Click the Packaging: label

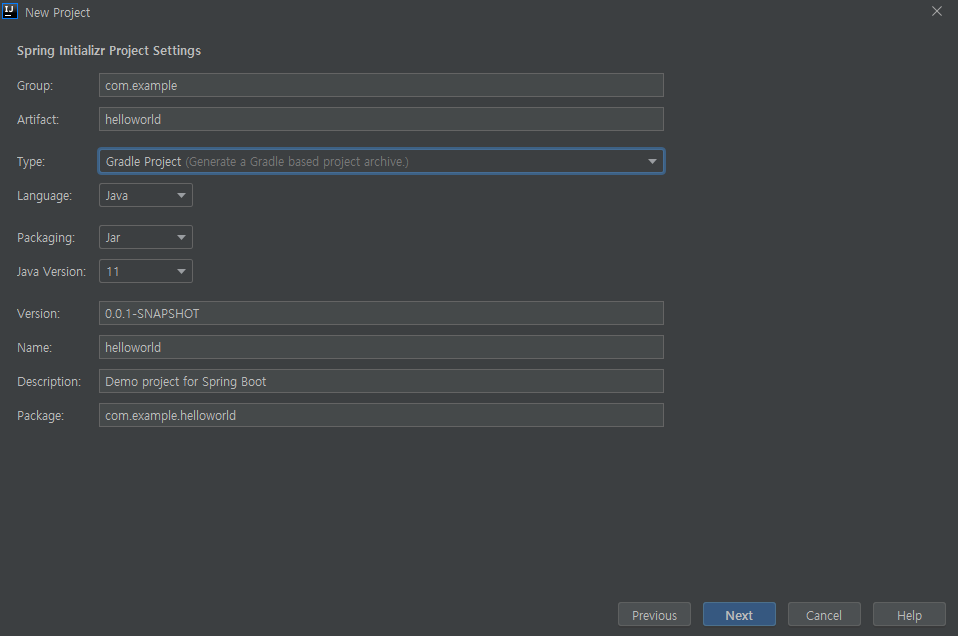pos(46,238)
